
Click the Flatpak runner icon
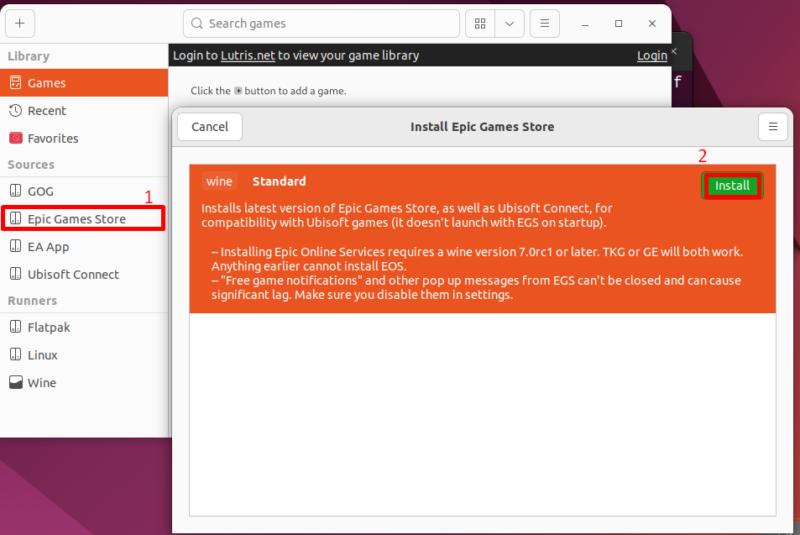(16, 326)
